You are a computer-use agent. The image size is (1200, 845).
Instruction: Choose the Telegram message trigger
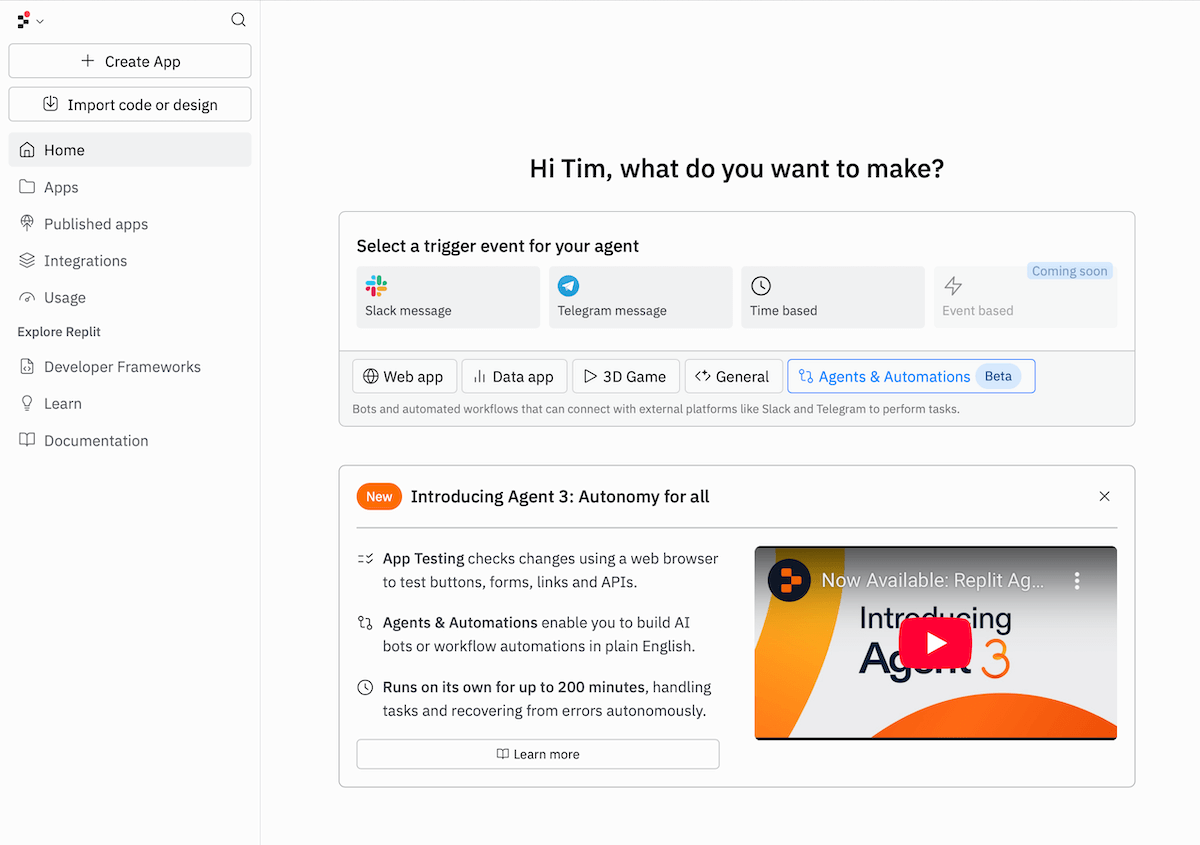pos(640,297)
